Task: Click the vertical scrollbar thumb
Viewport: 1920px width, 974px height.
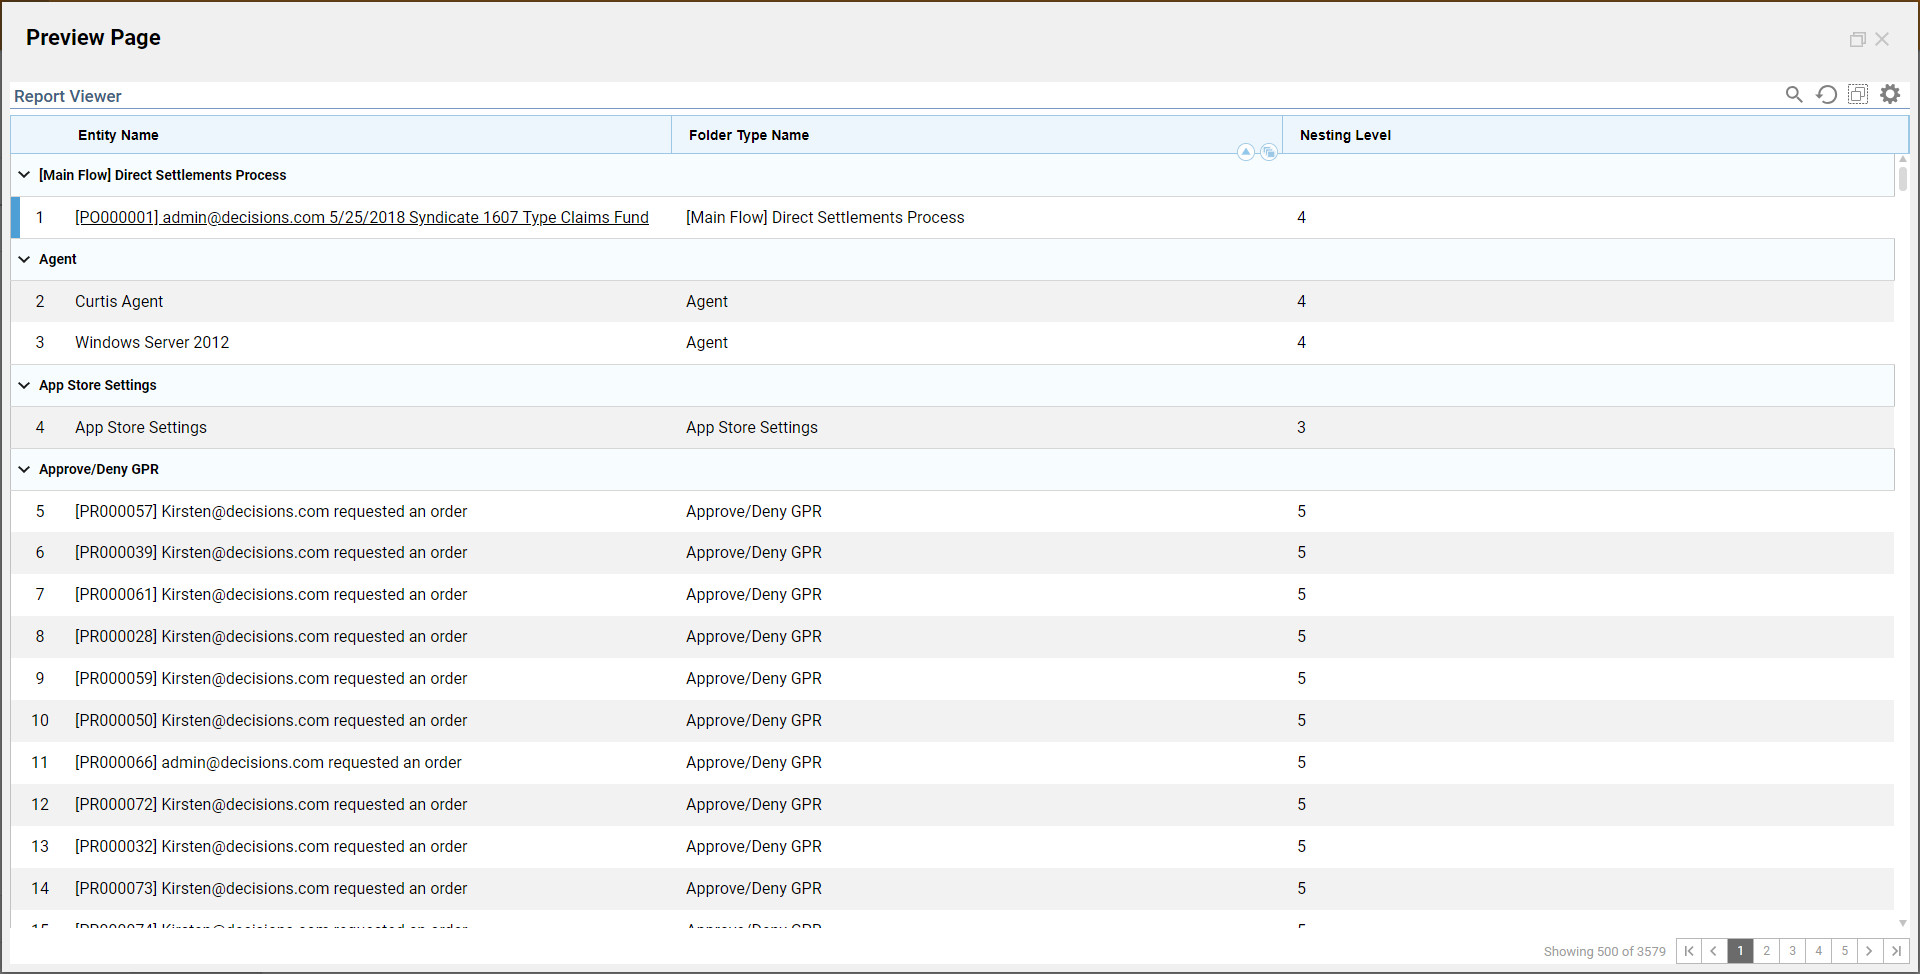Action: [x=1903, y=178]
